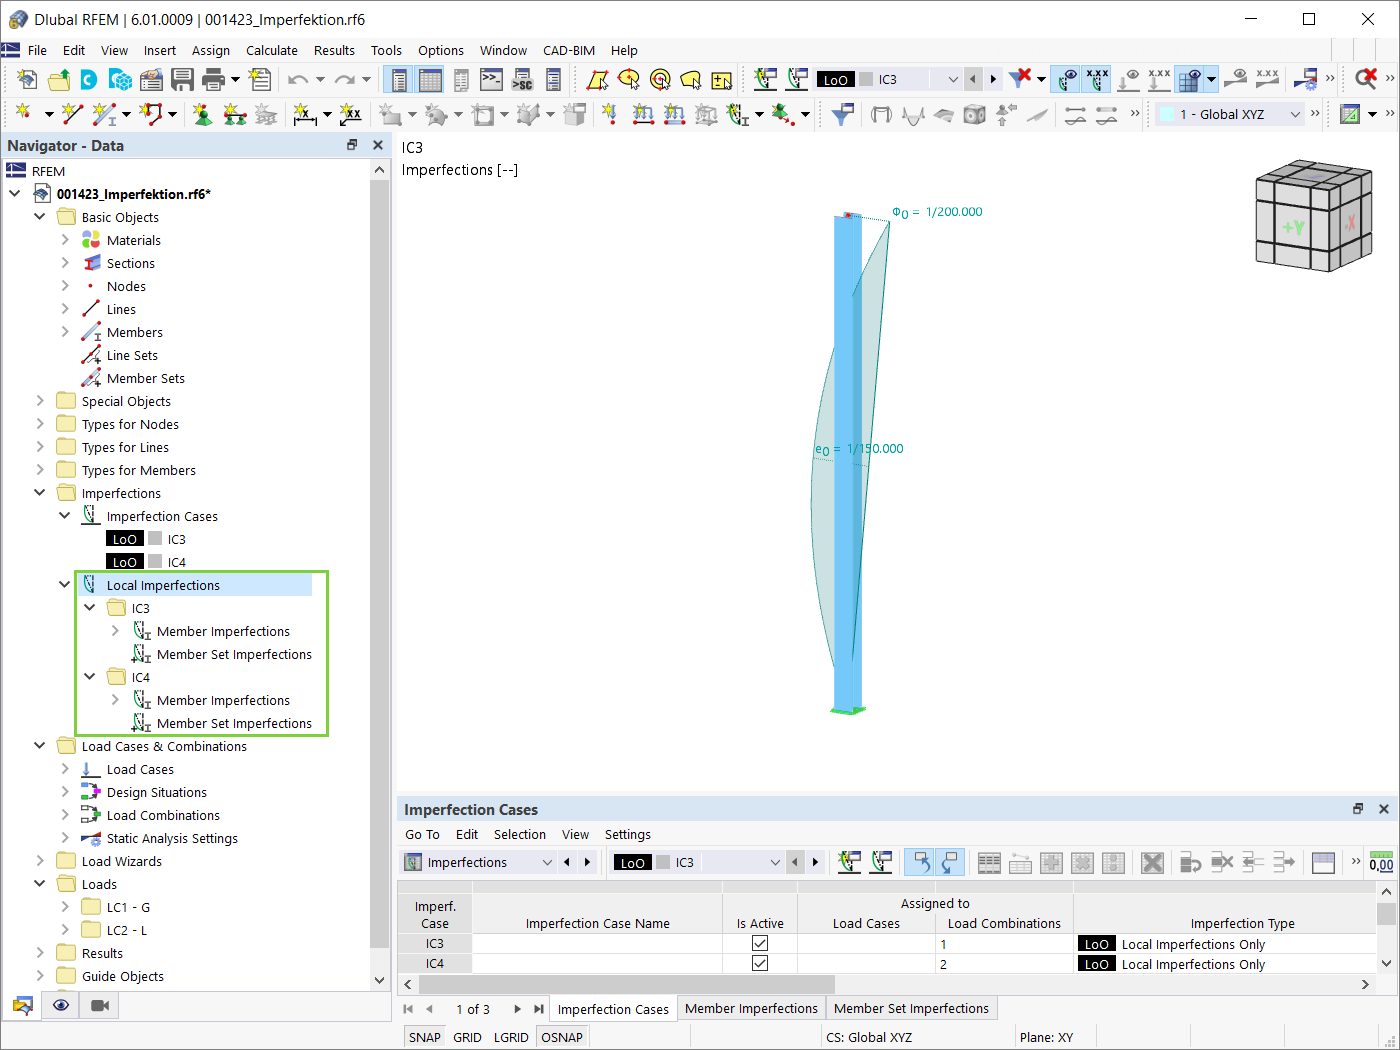Screen dimensions: 1400x1050
Task: Click the New Node tool icon
Action: 23,114
